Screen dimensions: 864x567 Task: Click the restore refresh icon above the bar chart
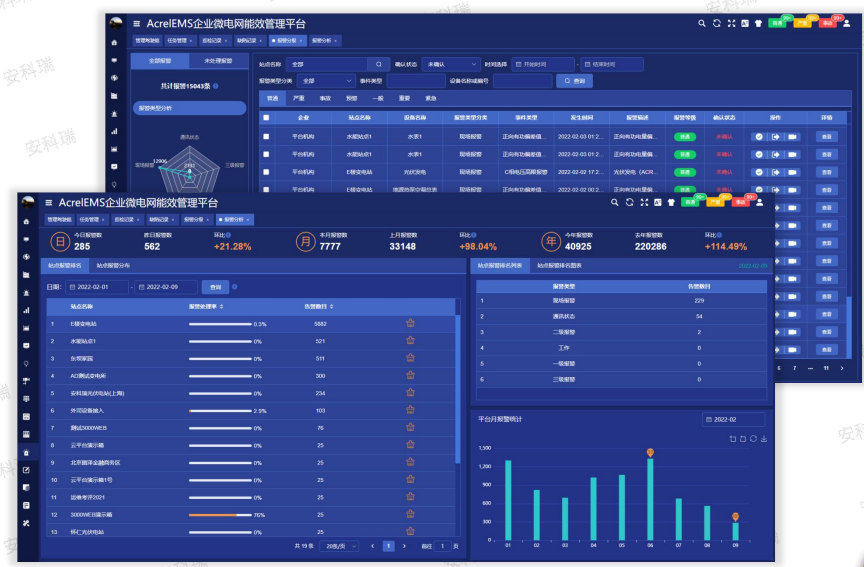[x=753, y=439]
